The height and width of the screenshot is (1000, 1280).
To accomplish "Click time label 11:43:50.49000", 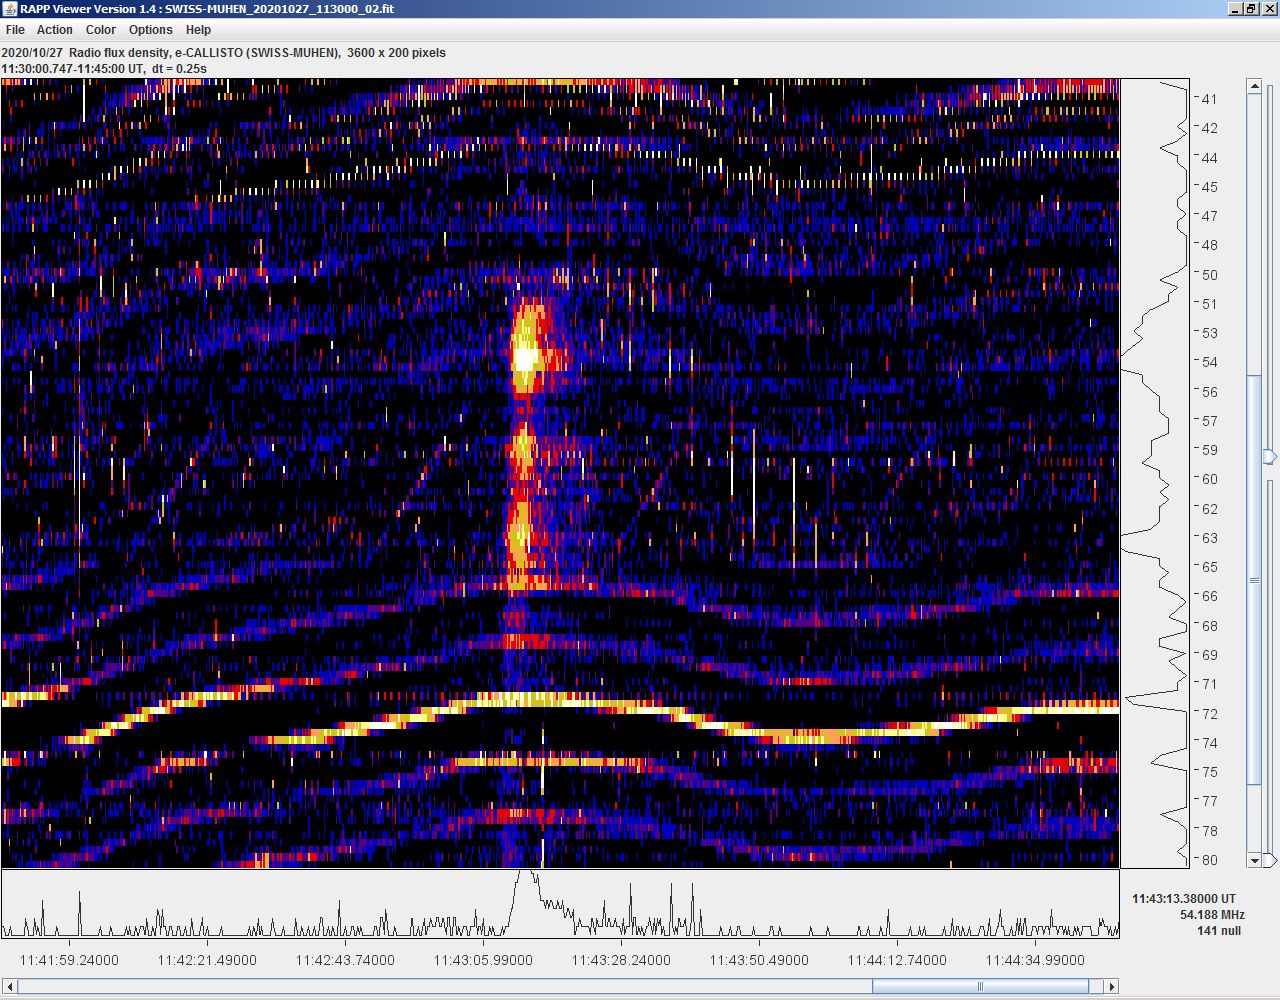I will (x=759, y=960).
